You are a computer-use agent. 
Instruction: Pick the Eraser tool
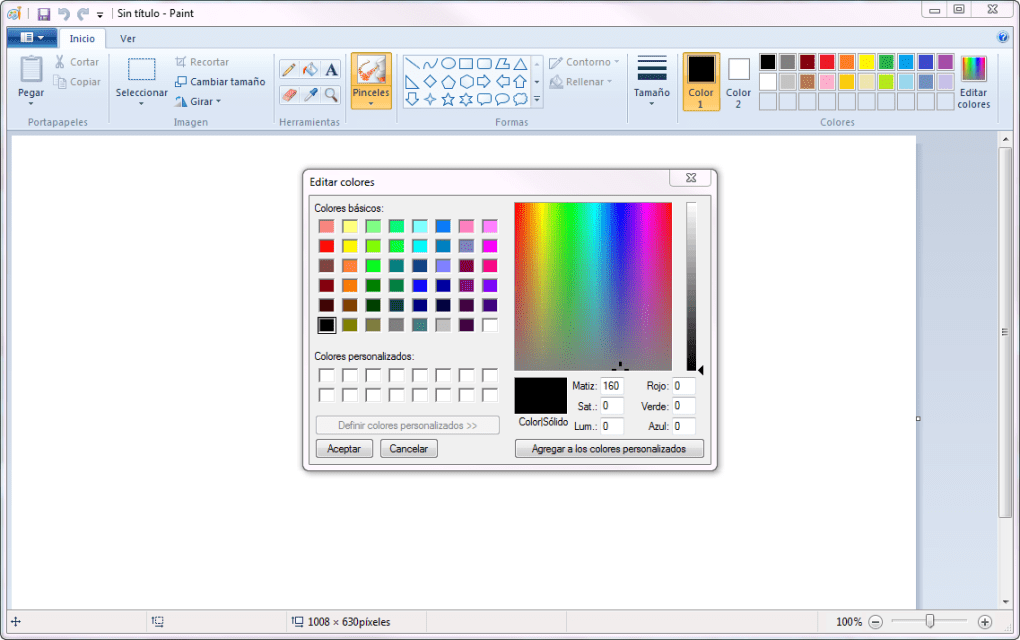pos(290,94)
